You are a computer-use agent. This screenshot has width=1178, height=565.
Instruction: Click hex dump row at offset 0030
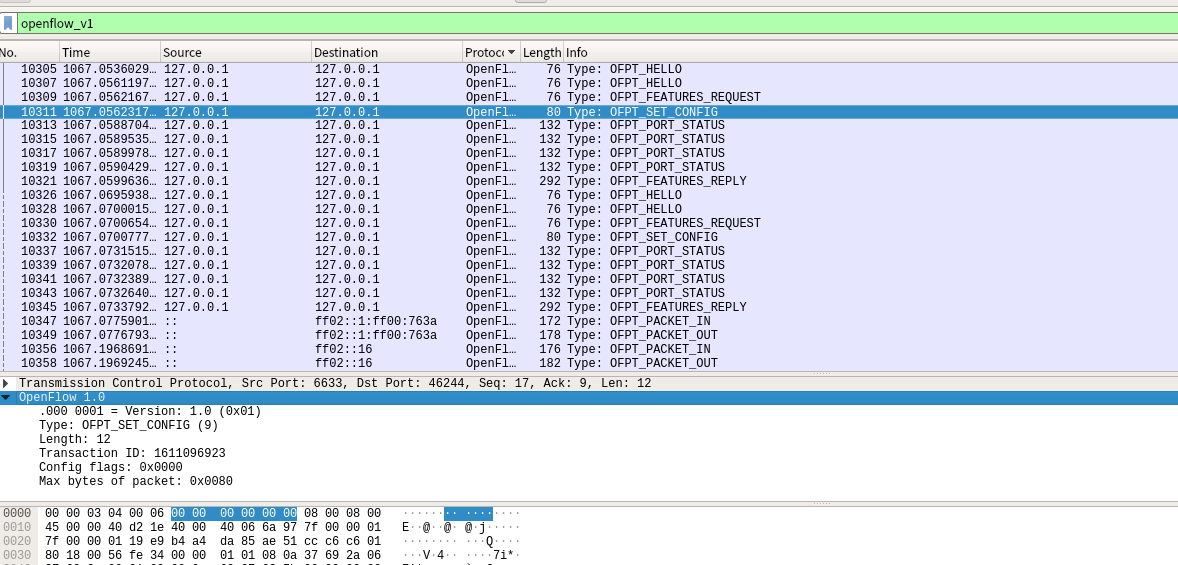click(261, 555)
